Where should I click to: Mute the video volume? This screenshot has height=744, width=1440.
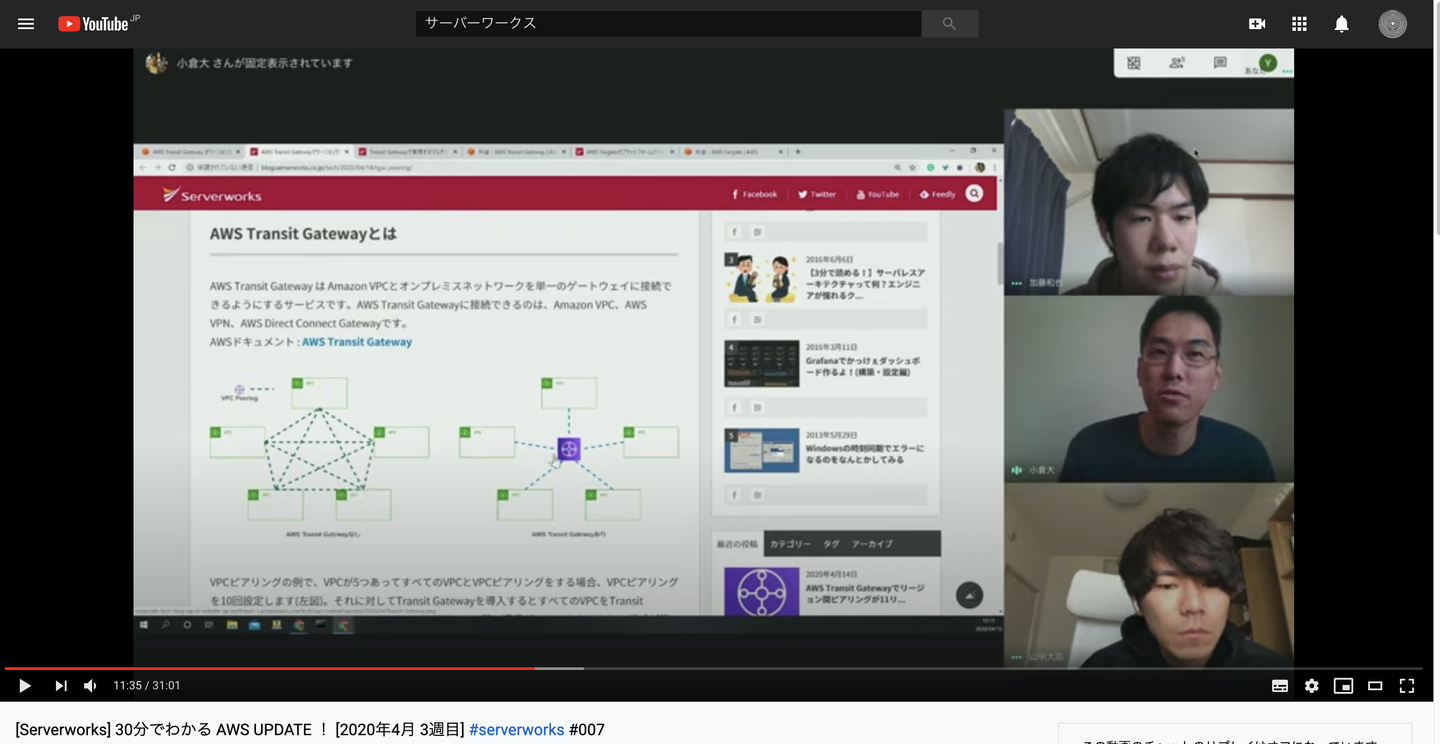pyautogui.click(x=91, y=685)
